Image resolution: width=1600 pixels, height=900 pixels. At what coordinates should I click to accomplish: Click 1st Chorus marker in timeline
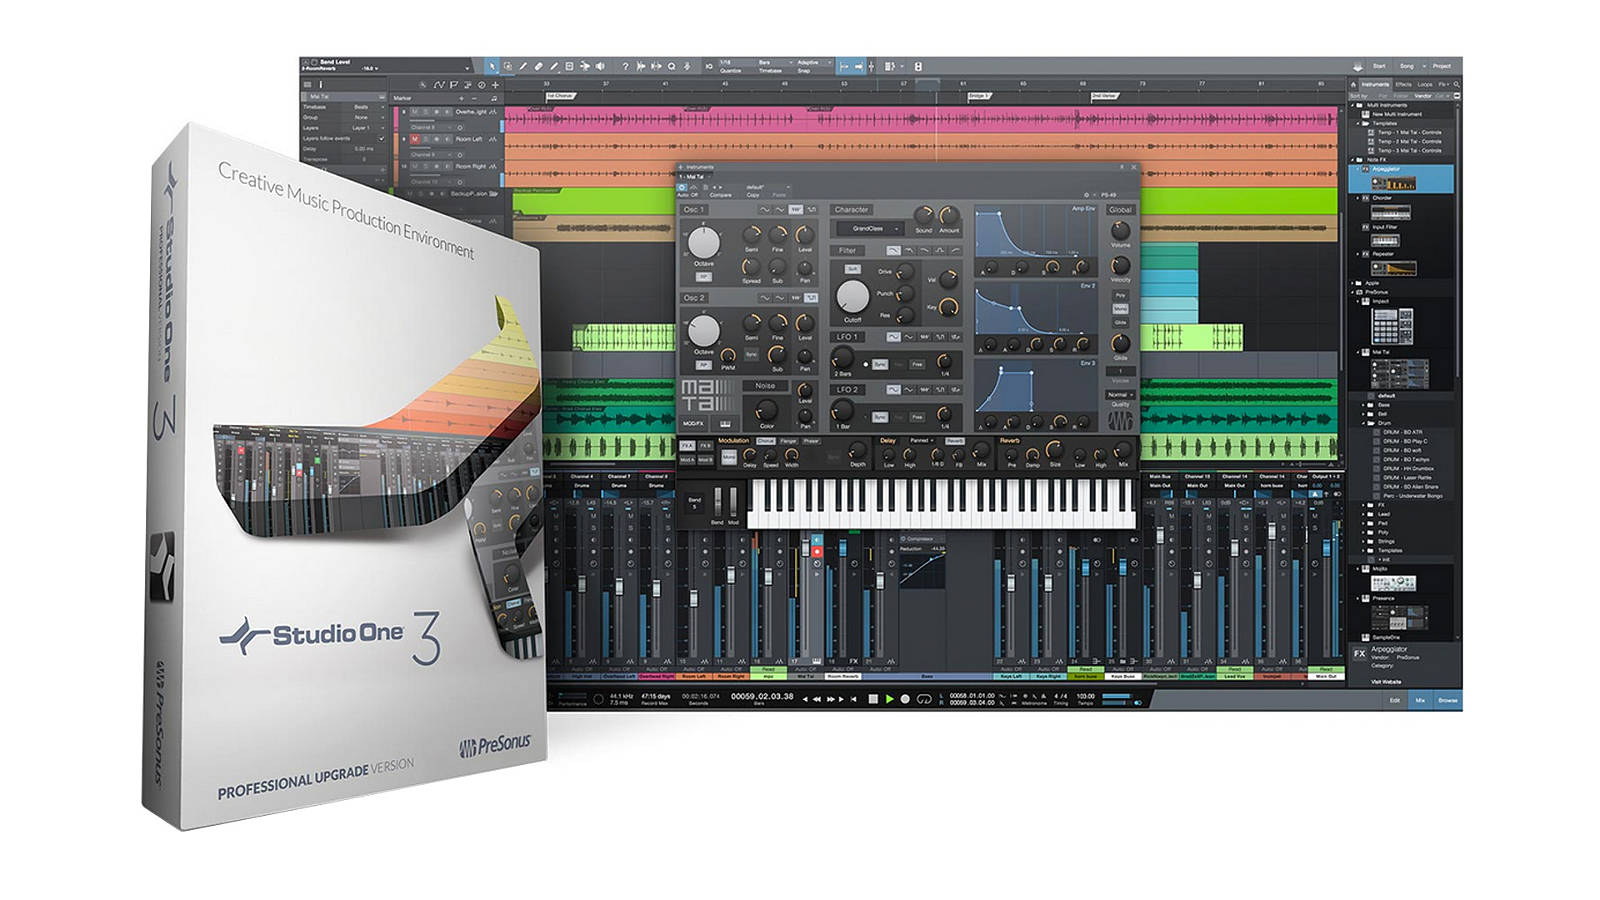click(560, 96)
